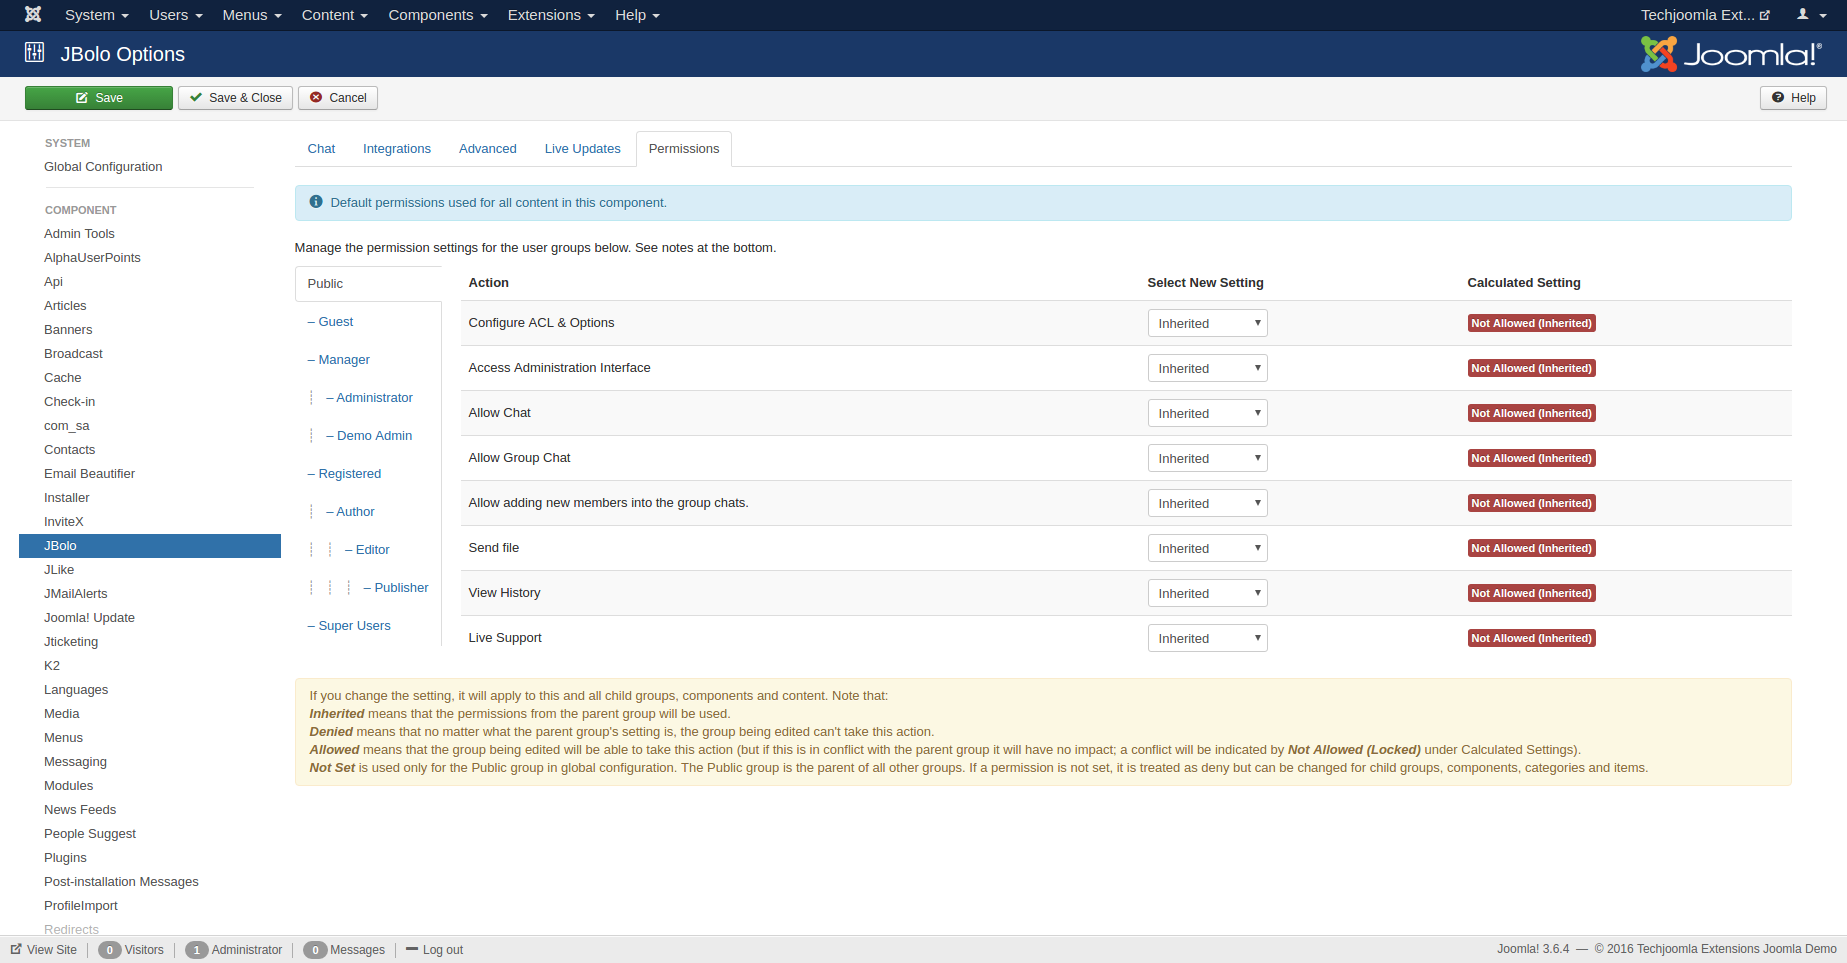Select the Publisher user group
The width and height of the screenshot is (1847, 963).
(x=401, y=588)
